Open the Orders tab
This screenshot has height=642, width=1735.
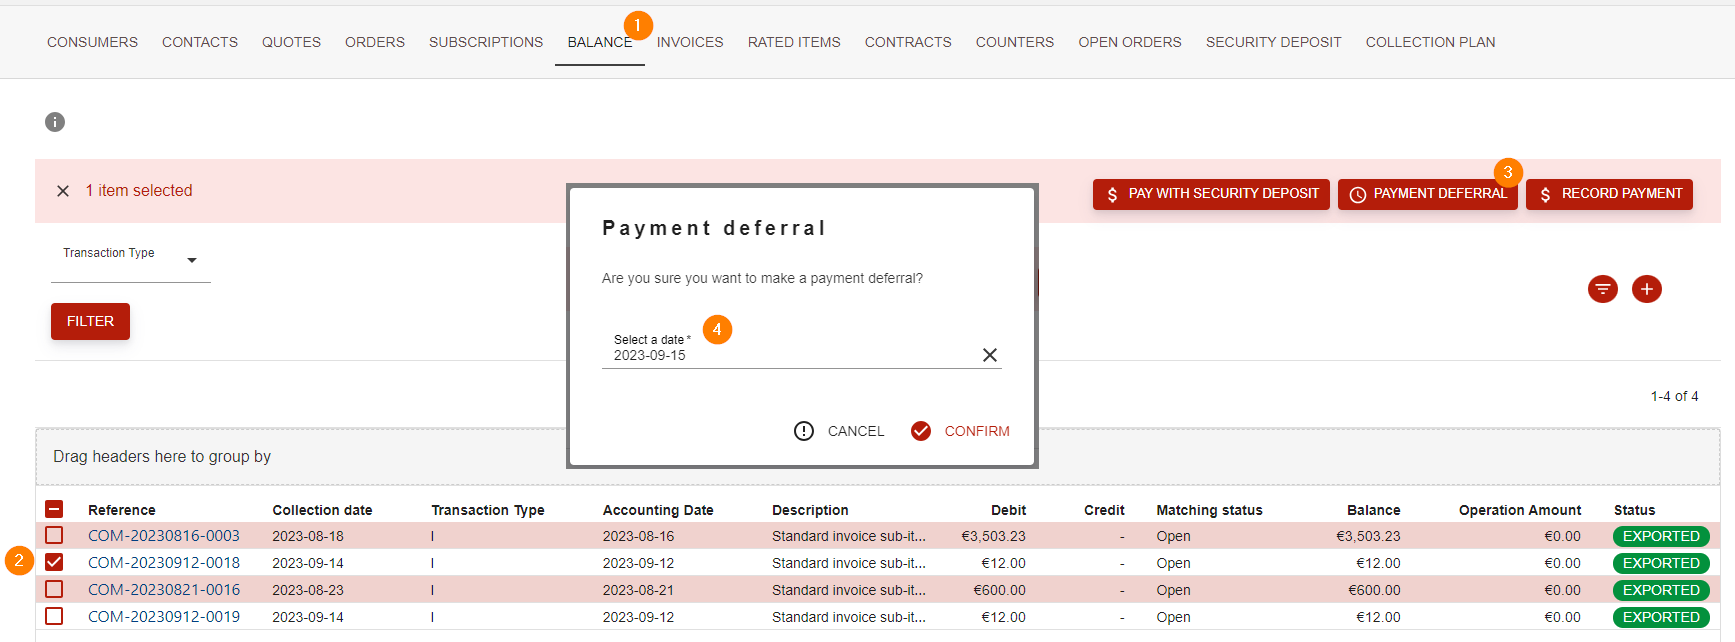point(375,42)
